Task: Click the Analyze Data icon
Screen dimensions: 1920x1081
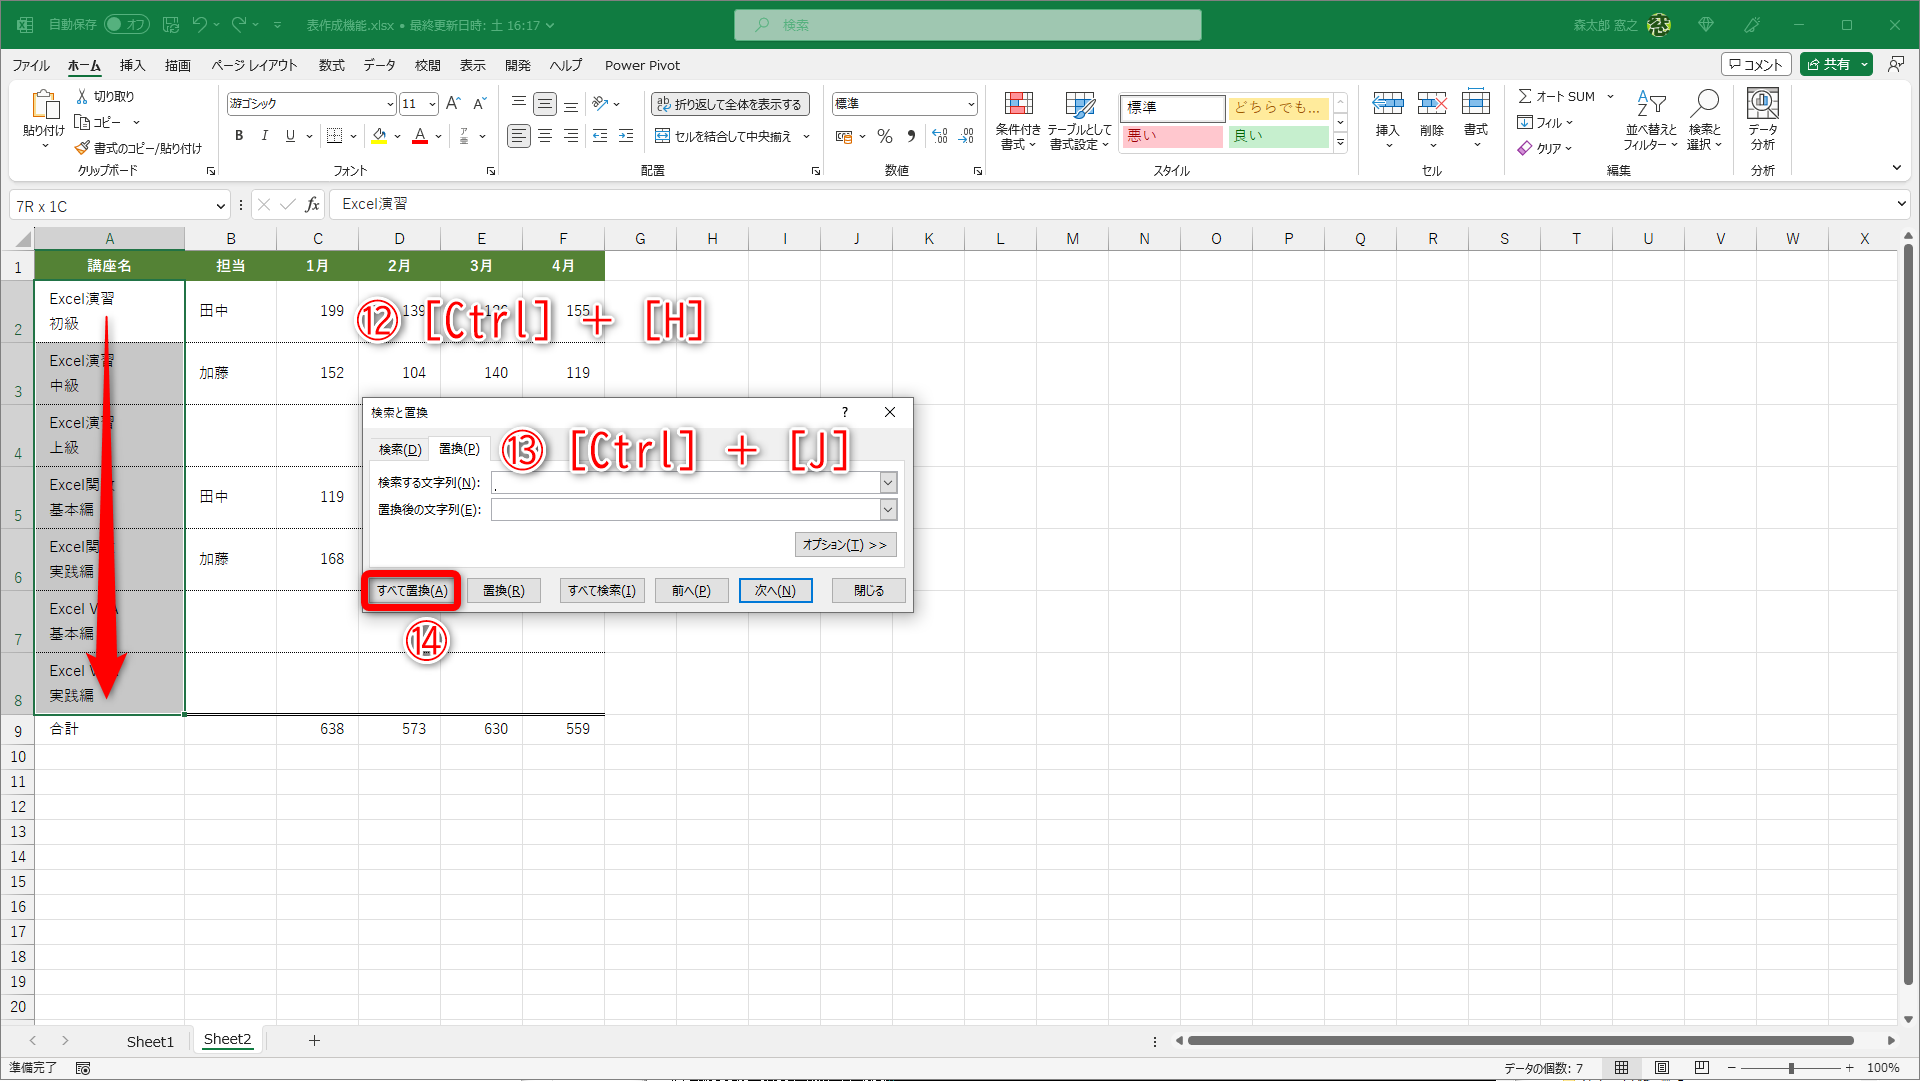Action: click(x=1762, y=104)
